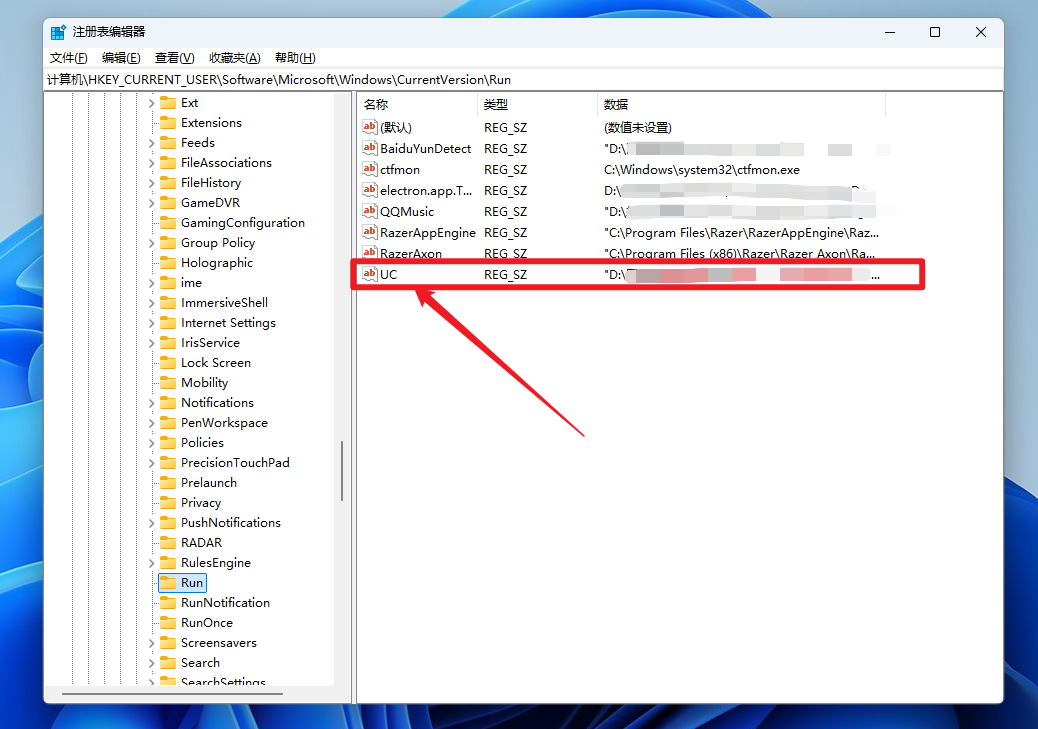Expand the Group Policy key
The width and height of the screenshot is (1038, 729).
(x=152, y=243)
